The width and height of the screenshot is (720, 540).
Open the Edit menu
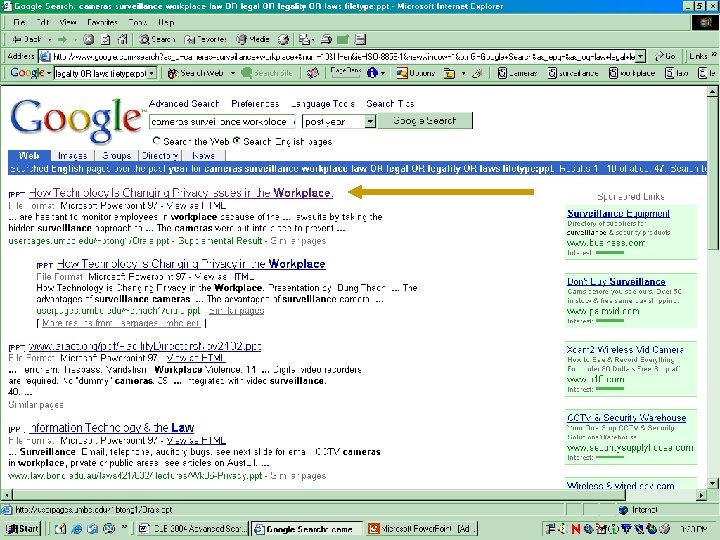tap(42, 22)
